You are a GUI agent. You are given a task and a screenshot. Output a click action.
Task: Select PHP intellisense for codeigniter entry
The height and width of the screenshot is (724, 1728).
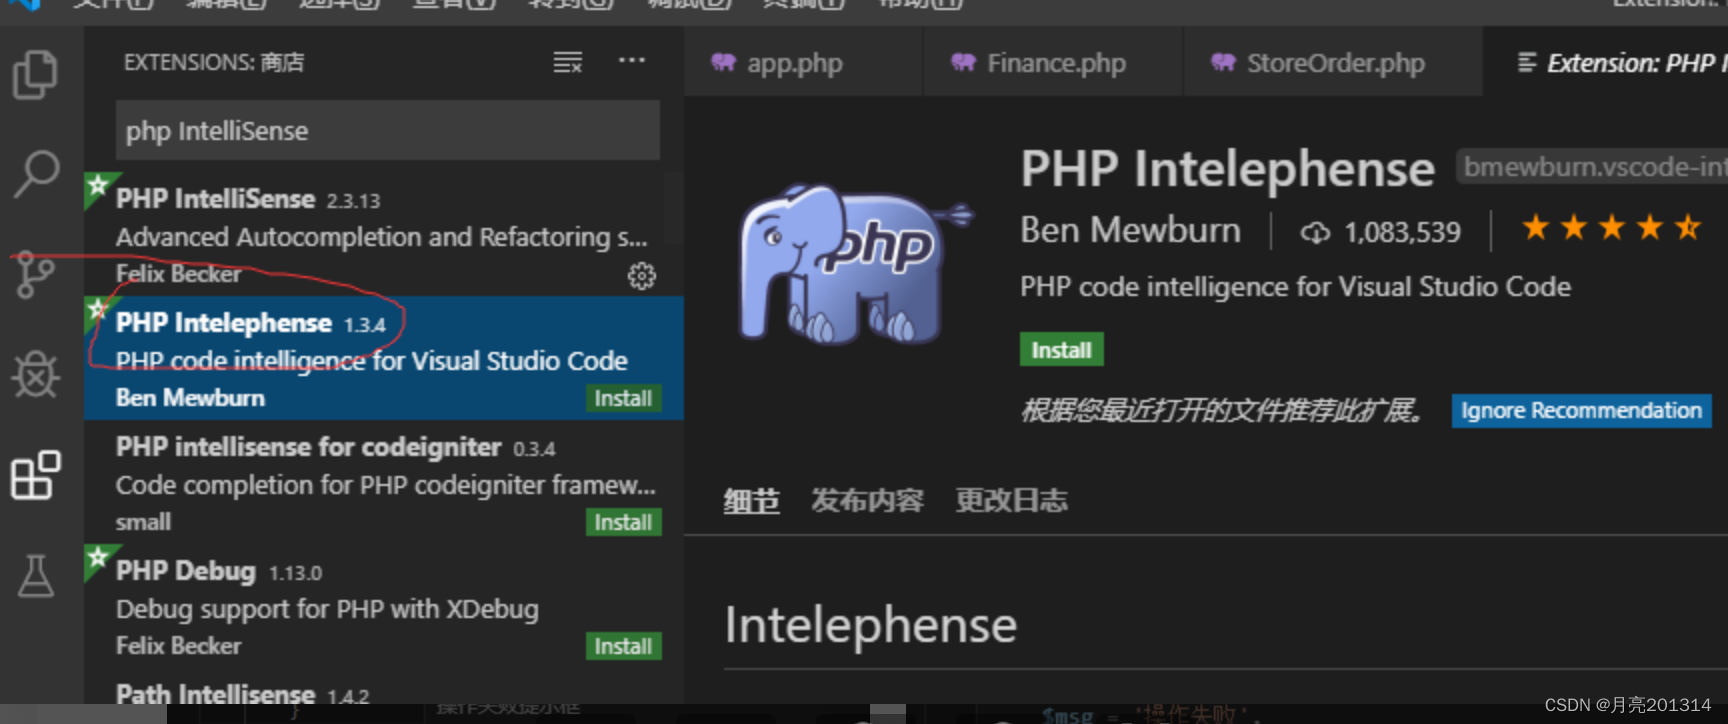pos(384,482)
